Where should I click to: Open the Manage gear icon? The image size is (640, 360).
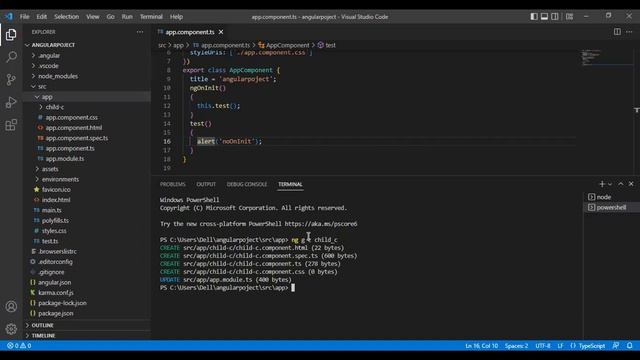pos(11,329)
